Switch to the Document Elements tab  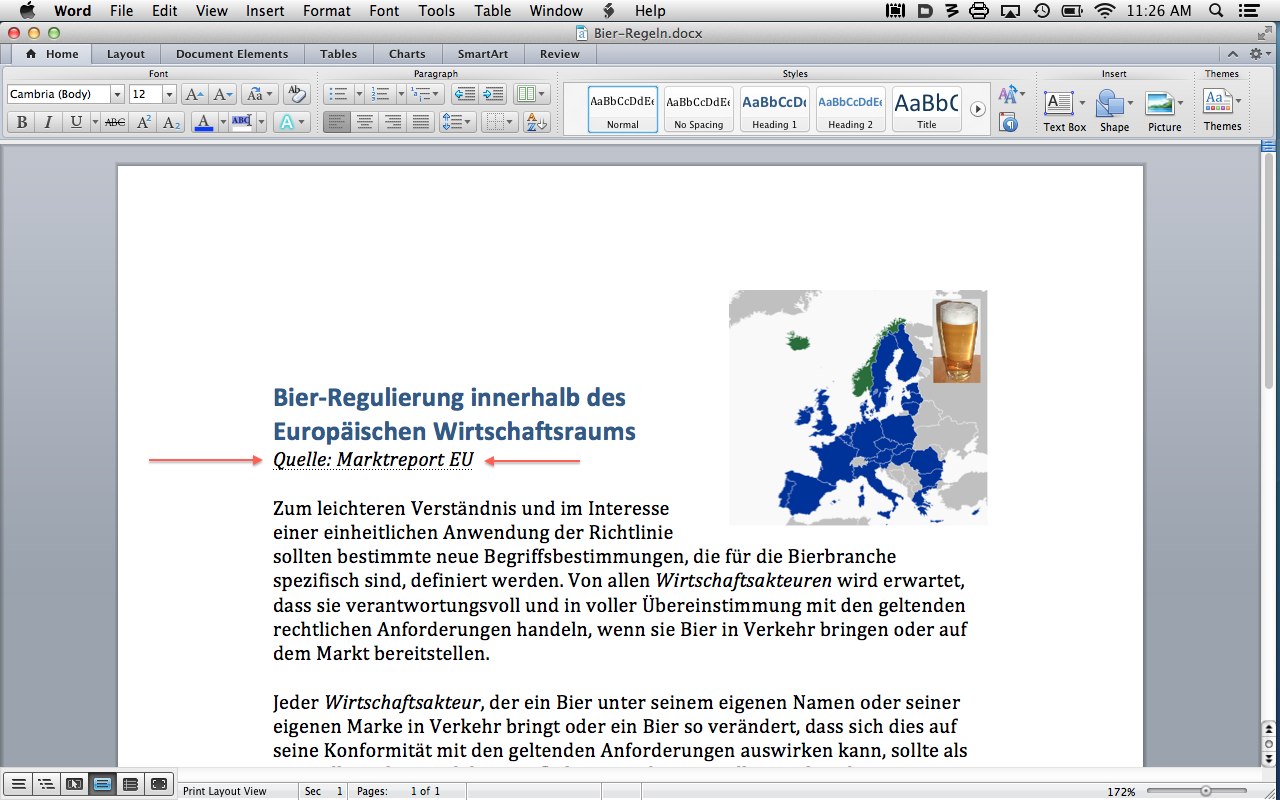click(232, 54)
